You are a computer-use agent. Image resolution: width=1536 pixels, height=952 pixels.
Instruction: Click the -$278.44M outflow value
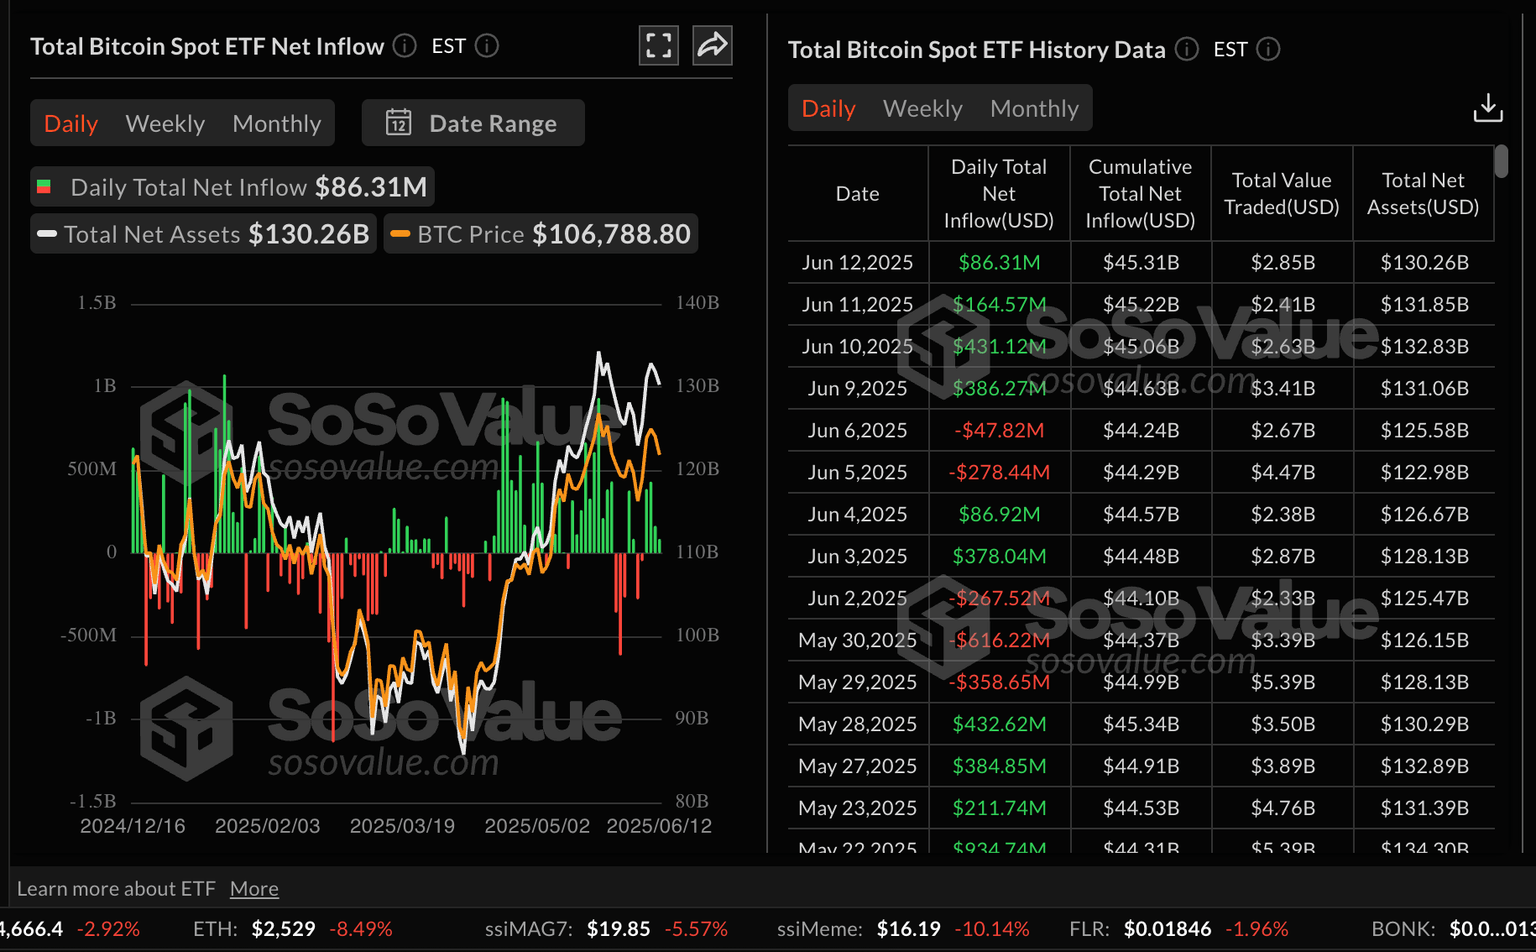(x=999, y=472)
